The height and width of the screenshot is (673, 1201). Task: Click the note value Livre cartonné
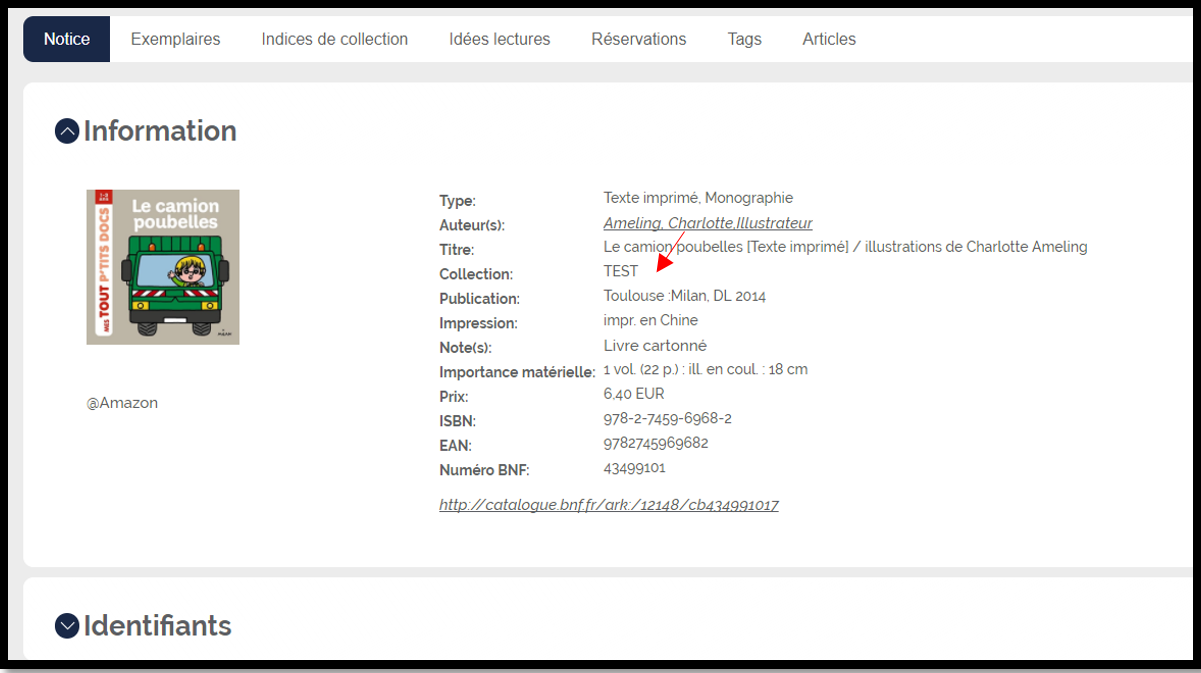(x=655, y=345)
